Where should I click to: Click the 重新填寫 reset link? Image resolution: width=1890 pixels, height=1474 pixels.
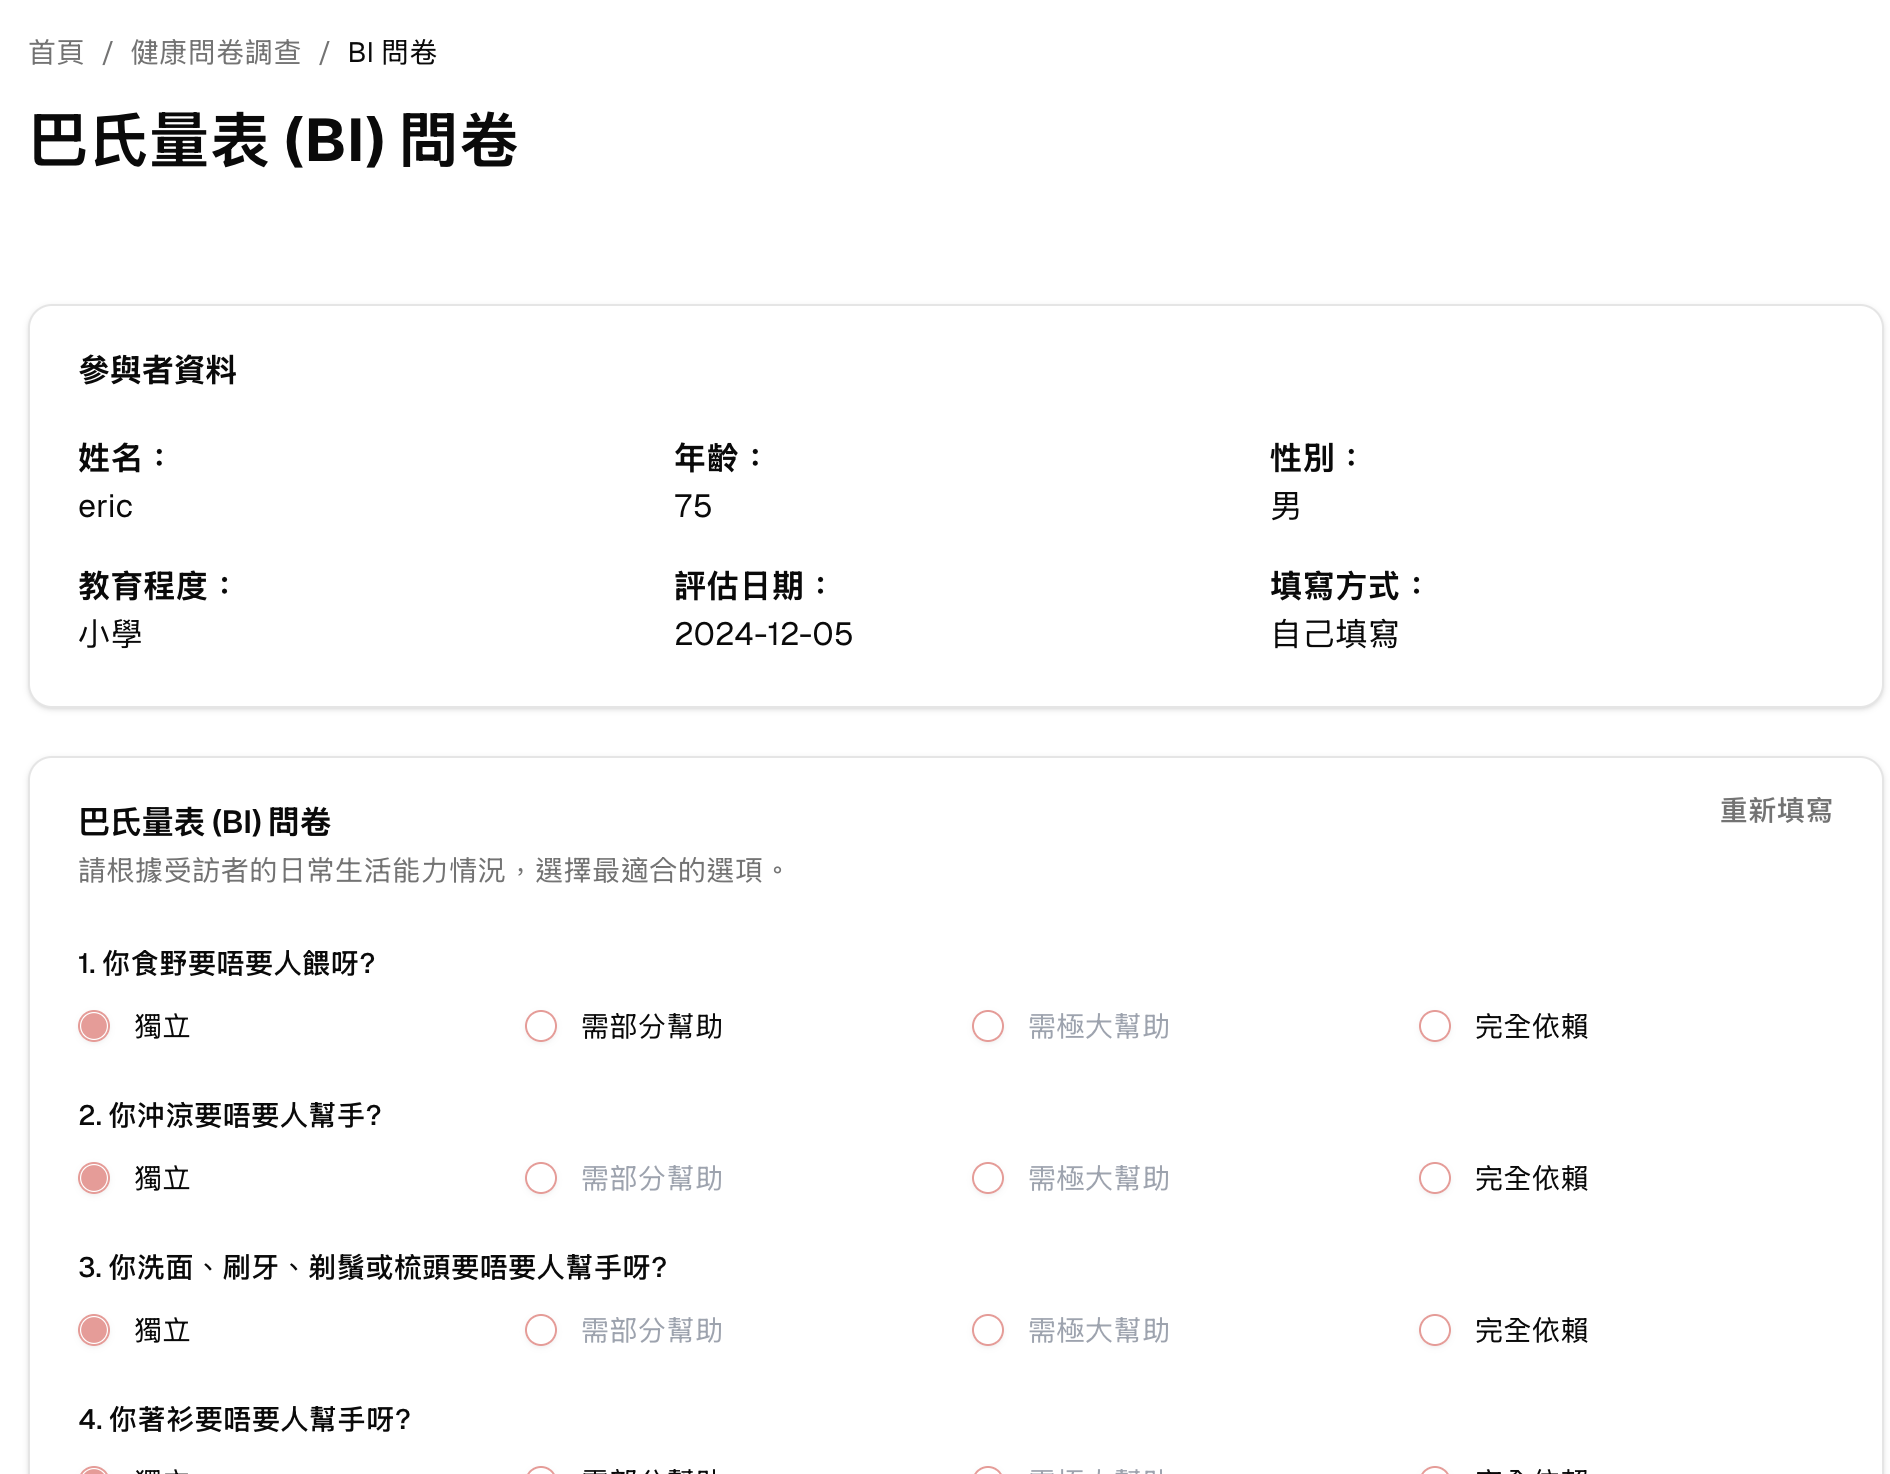coord(1775,812)
